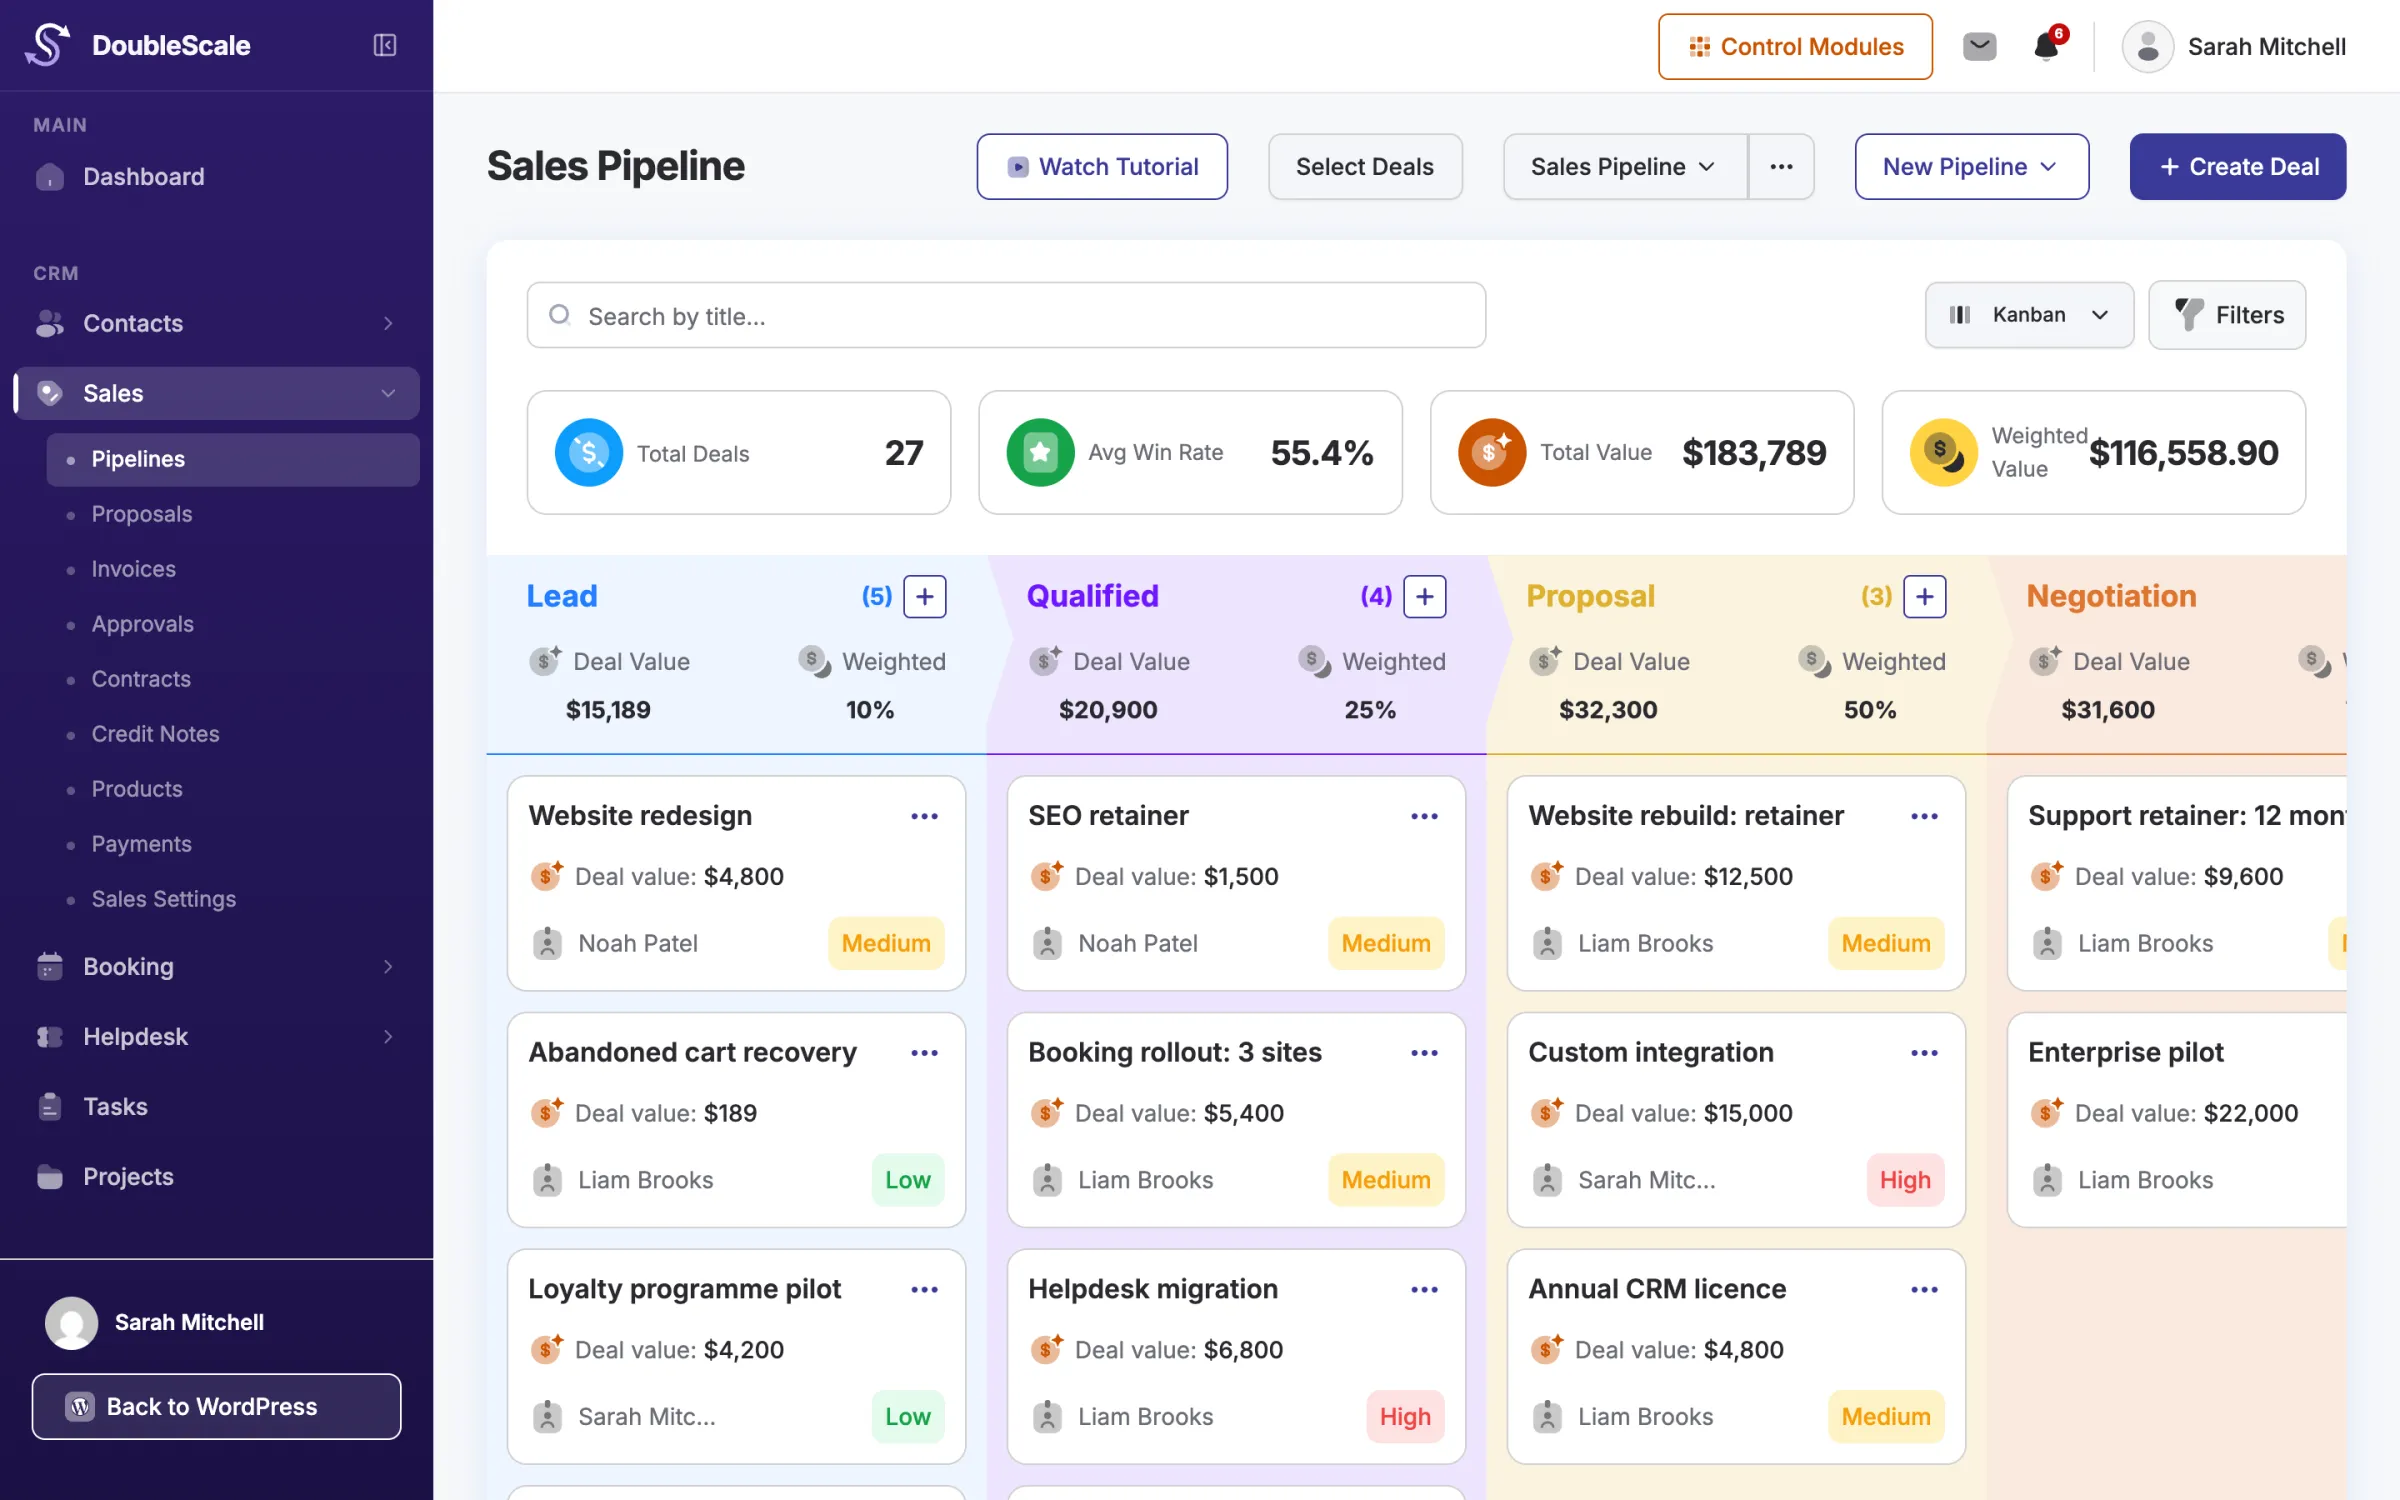Open the pipeline three-dot options button

[1781, 167]
